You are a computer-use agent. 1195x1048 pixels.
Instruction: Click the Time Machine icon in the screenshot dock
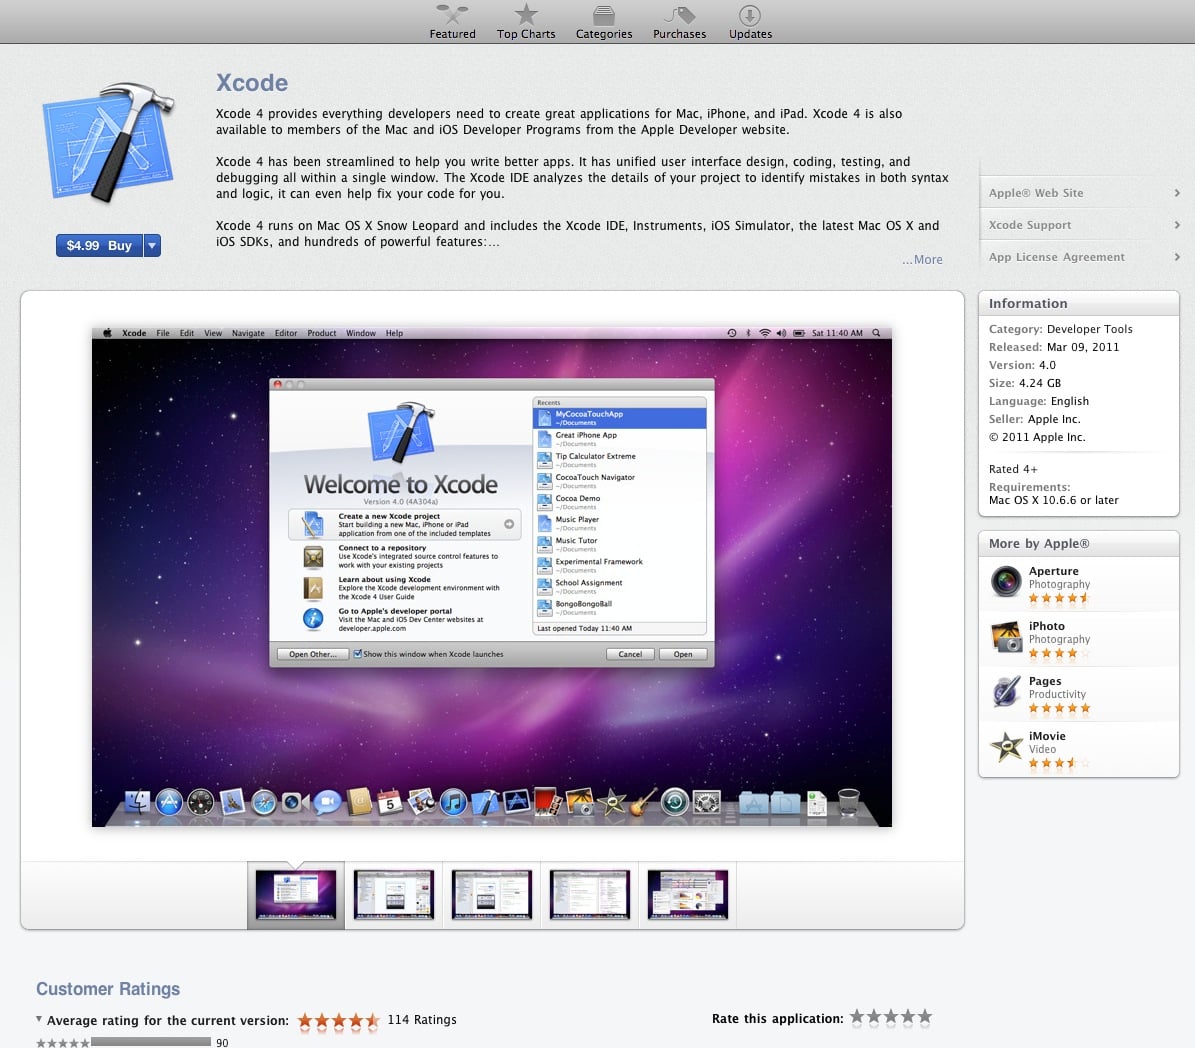[674, 803]
